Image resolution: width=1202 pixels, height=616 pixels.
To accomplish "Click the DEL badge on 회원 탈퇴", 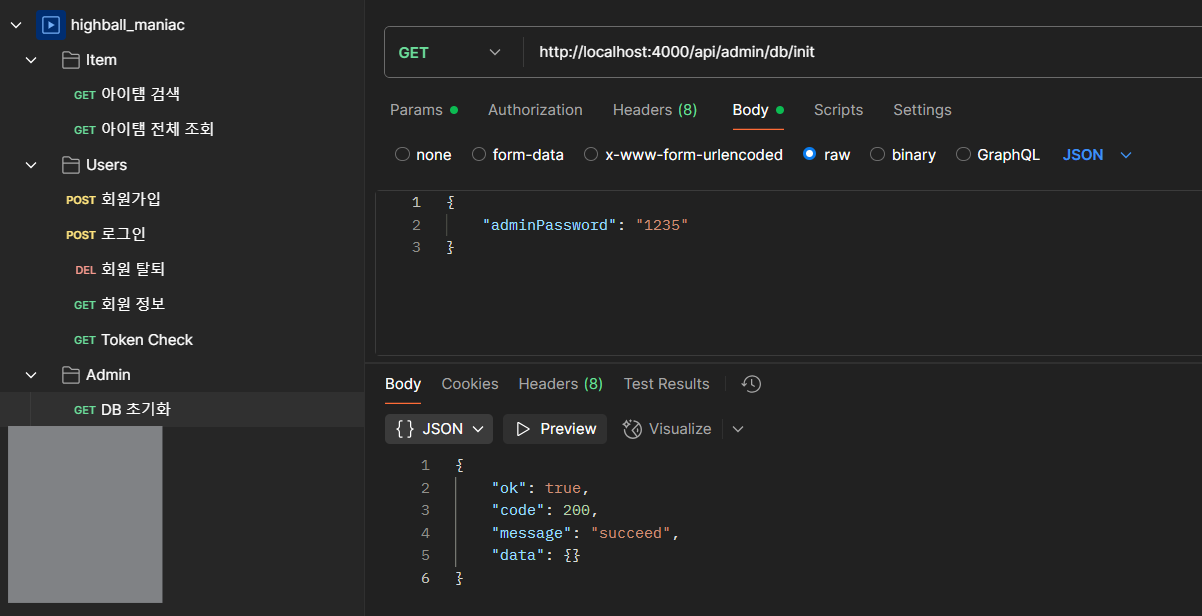I will (x=85, y=269).
